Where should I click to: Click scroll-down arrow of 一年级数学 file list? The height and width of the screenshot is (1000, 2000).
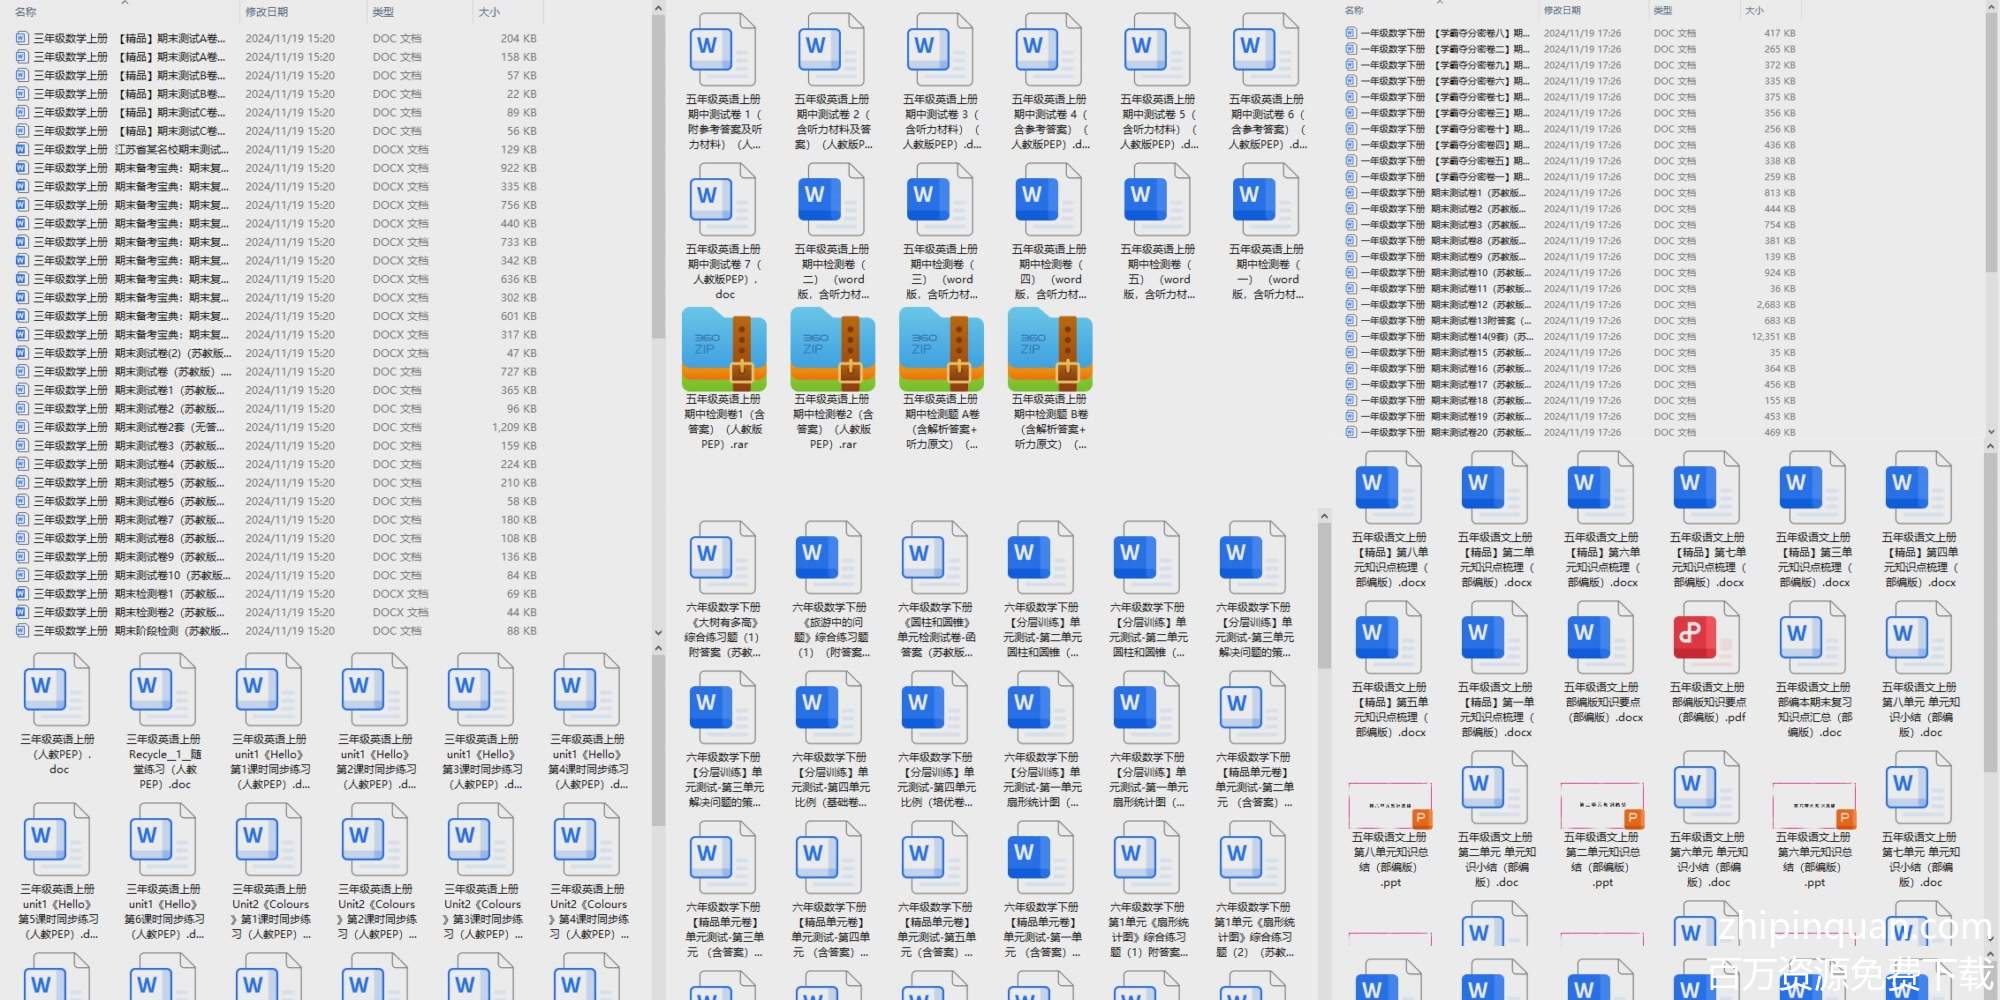tap(1990, 432)
